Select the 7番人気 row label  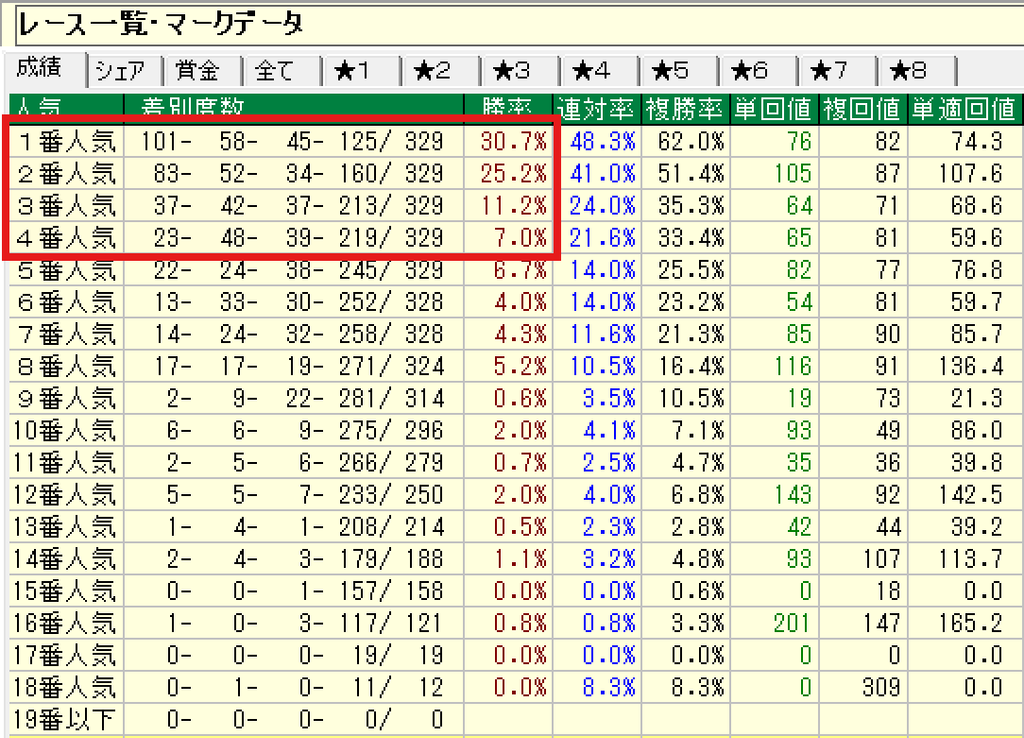point(66,334)
